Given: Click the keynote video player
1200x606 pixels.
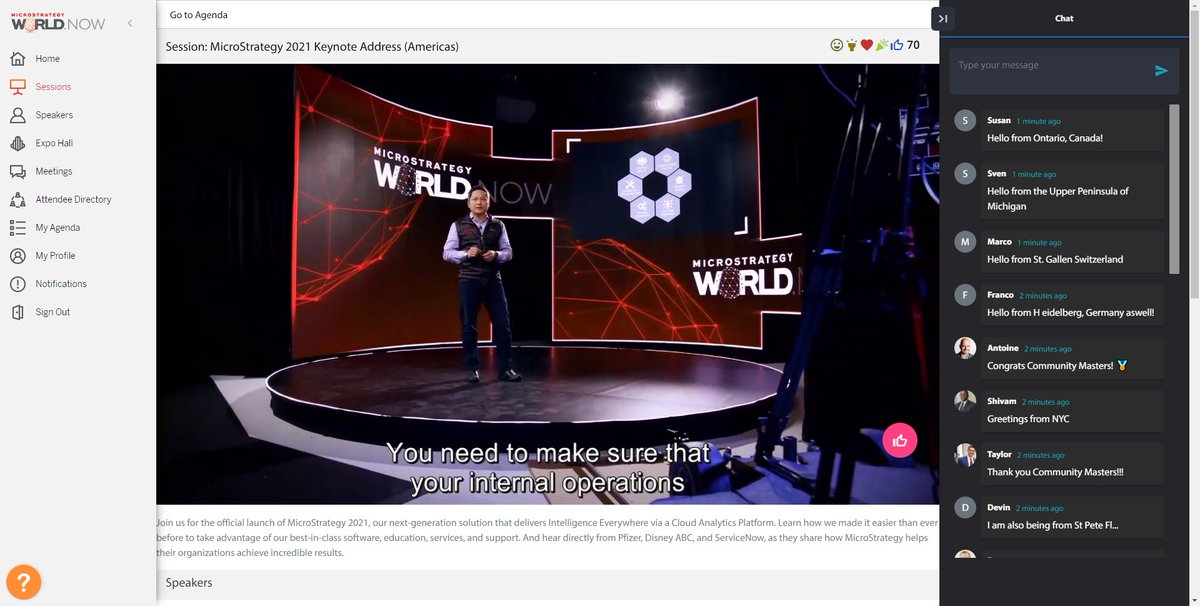Looking at the screenshot, I should 547,284.
